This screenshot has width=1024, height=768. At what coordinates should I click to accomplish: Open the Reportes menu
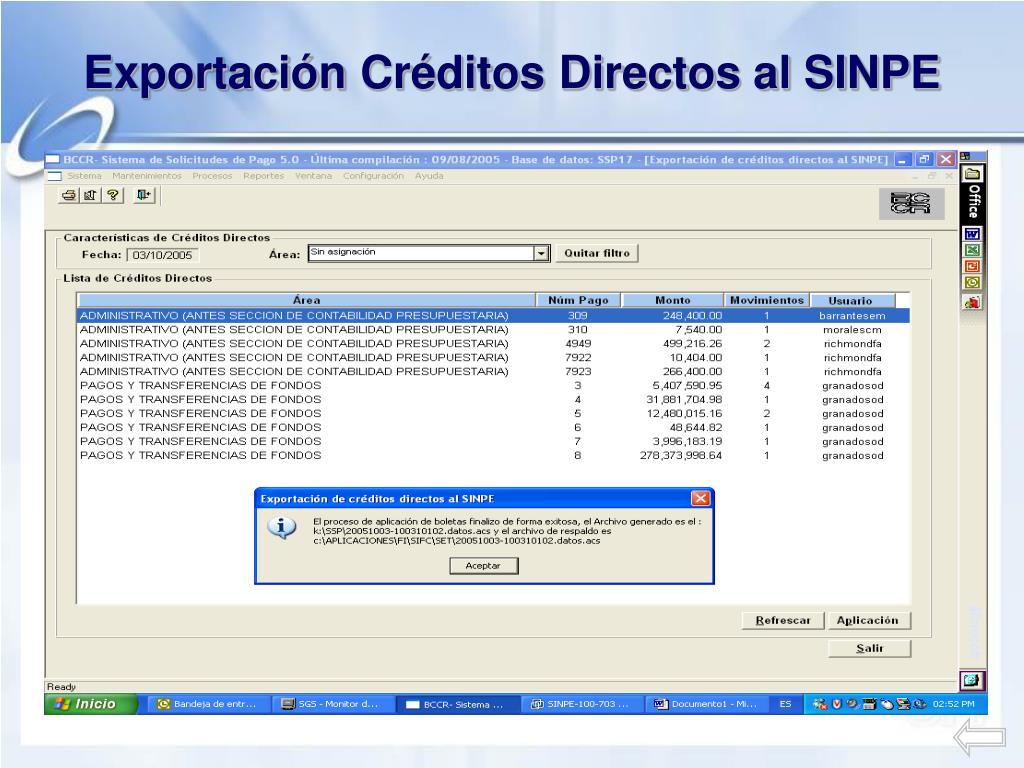click(x=264, y=176)
